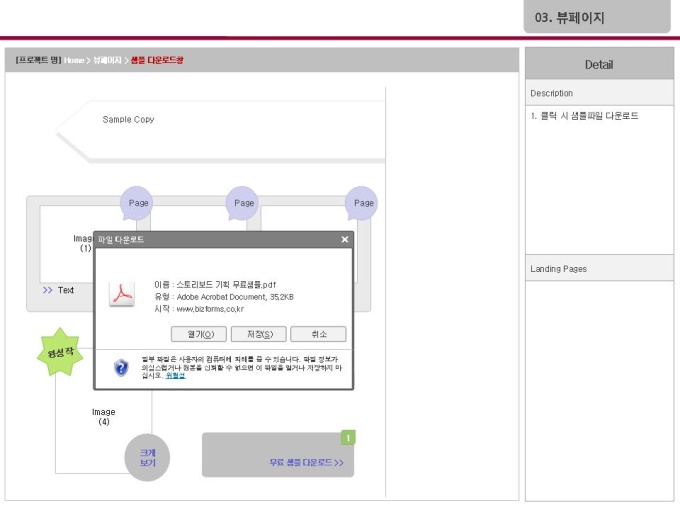Click the 취소 button
Viewport: 680px width, 510px height.
pos(318,334)
